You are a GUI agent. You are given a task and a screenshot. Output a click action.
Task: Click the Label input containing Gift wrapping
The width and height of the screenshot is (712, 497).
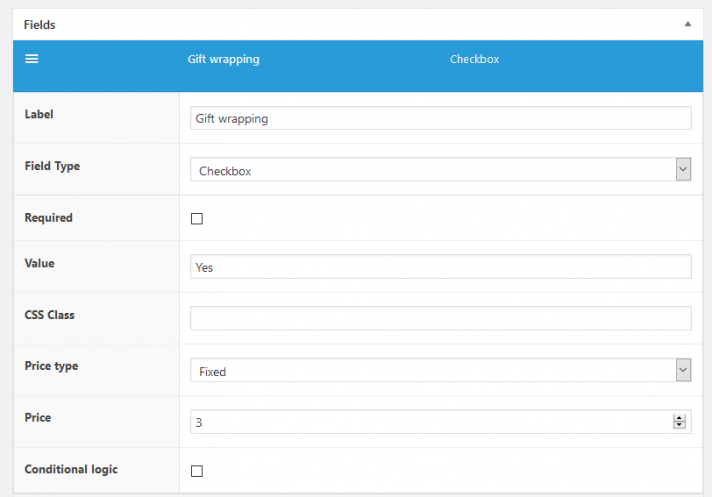click(x=440, y=118)
